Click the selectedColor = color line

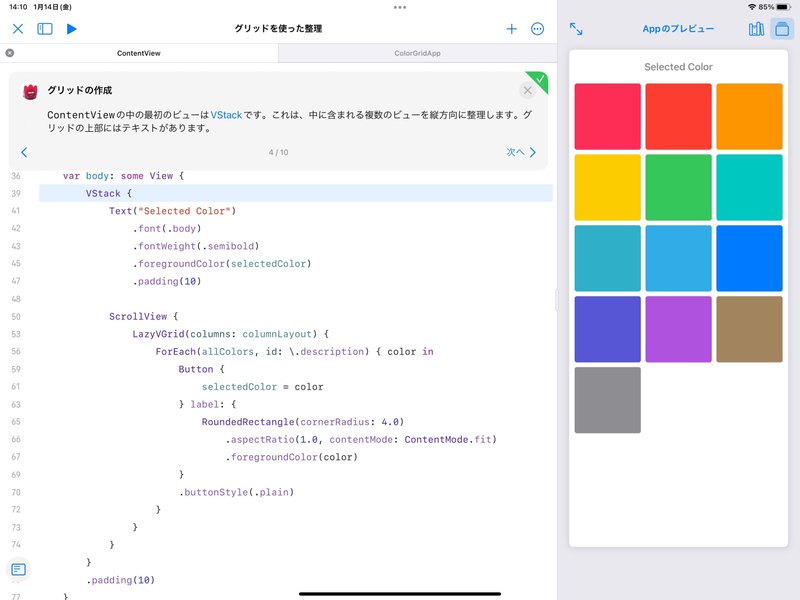[x=262, y=387]
